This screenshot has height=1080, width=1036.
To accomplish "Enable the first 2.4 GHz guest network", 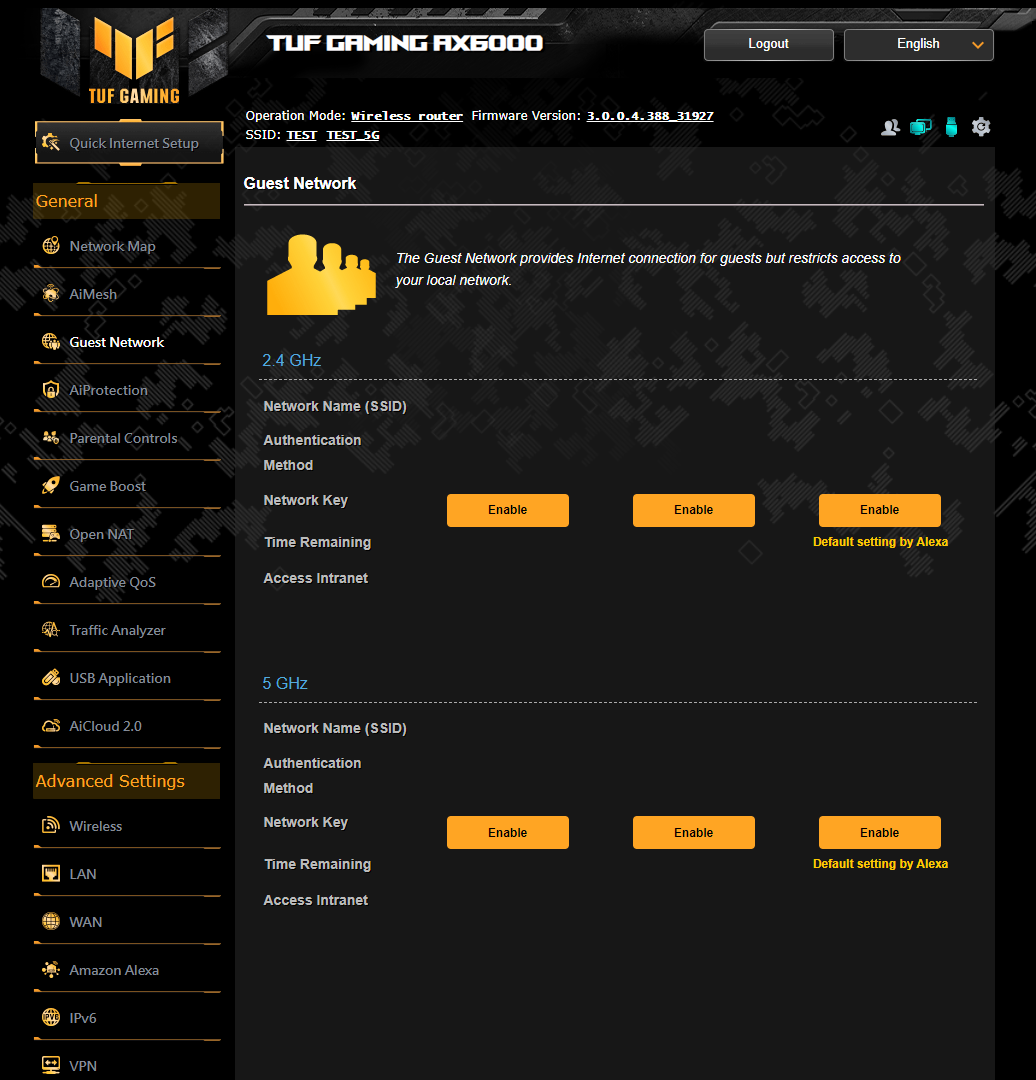I will [508, 510].
